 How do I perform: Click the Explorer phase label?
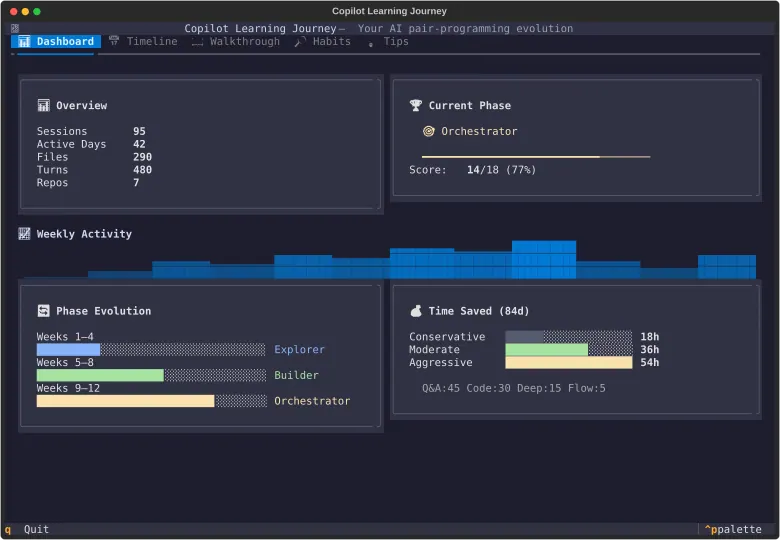point(299,350)
